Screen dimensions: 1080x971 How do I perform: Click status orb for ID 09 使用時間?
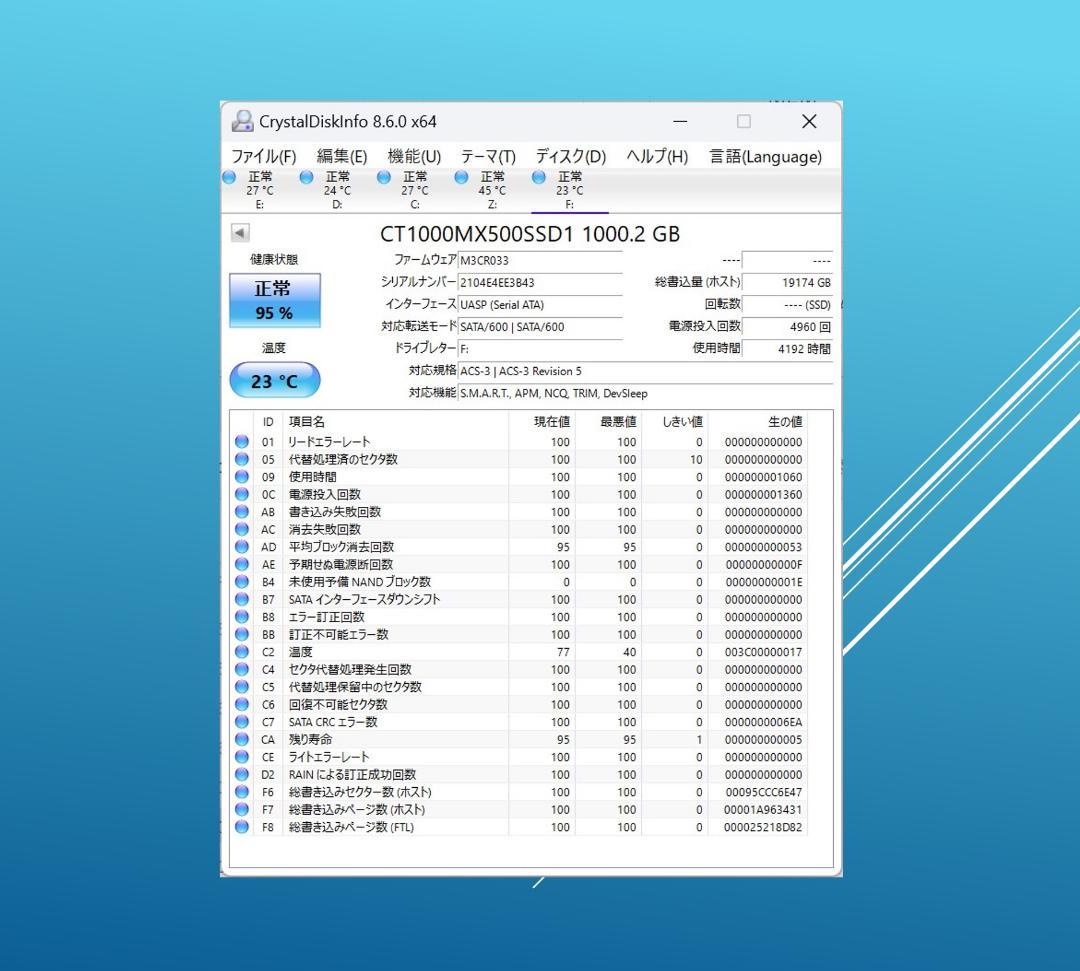242,477
